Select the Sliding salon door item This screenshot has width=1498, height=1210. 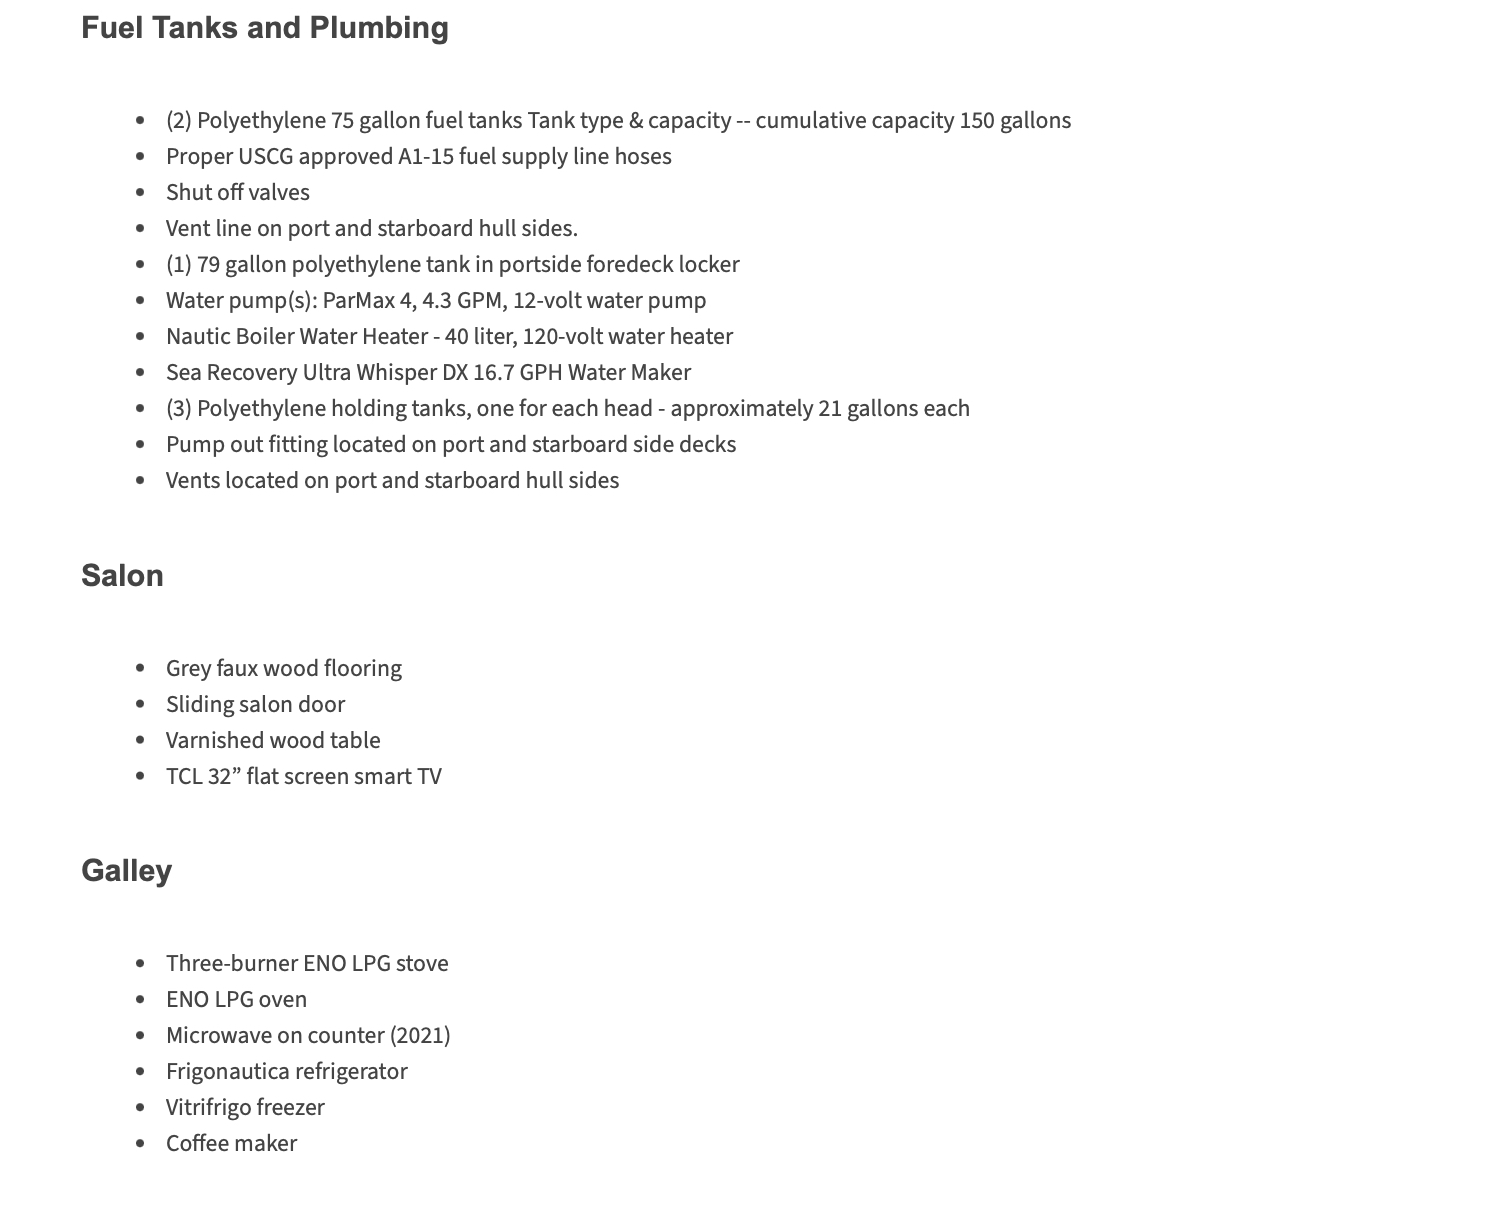[255, 705]
